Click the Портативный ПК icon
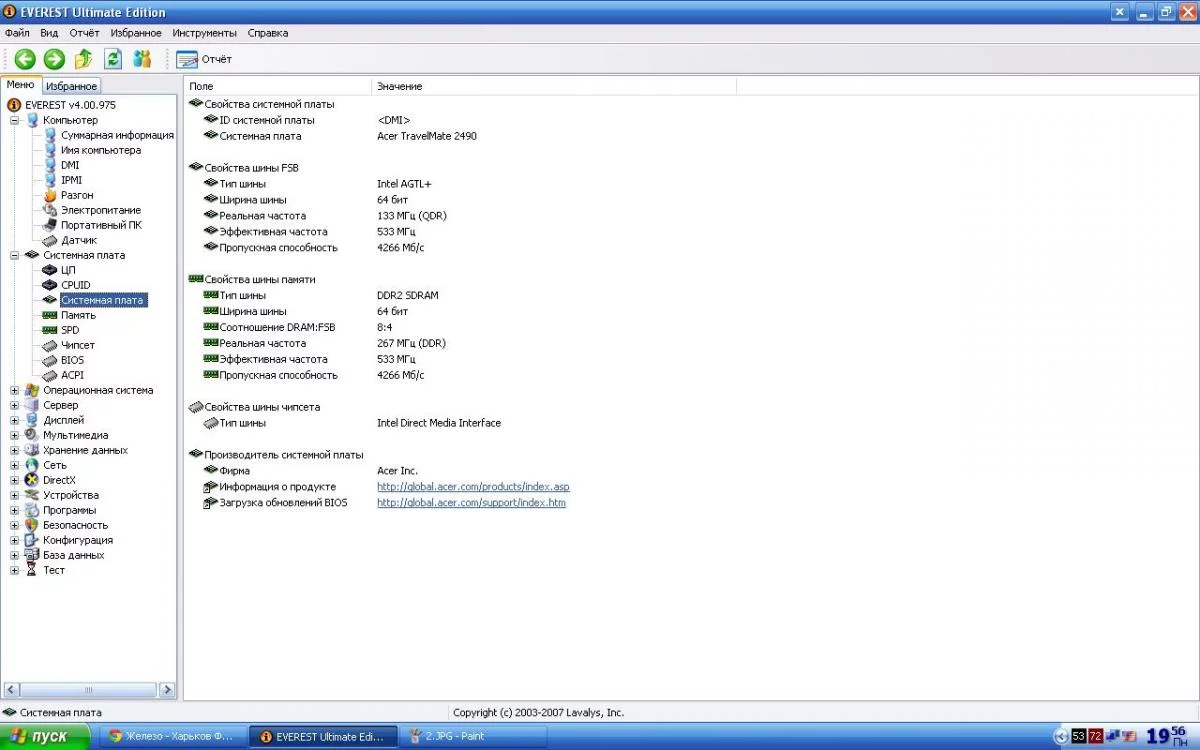The height and width of the screenshot is (750, 1200). [x=50, y=225]
